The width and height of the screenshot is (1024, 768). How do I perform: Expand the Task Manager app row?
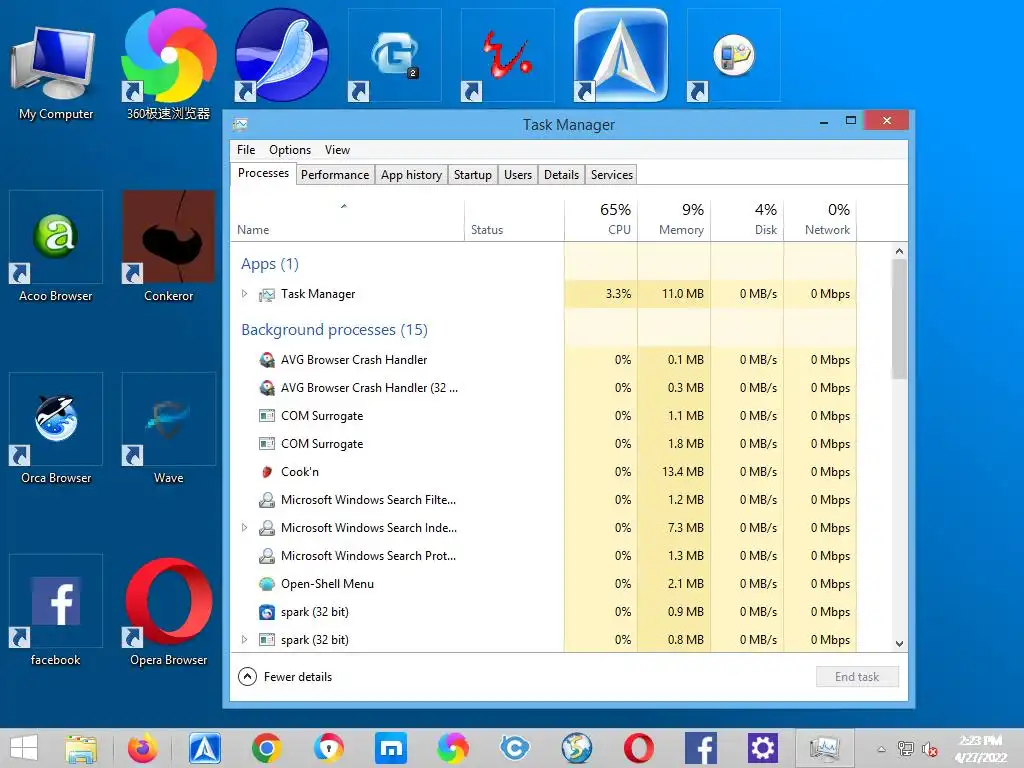click(x=244, y=294)
